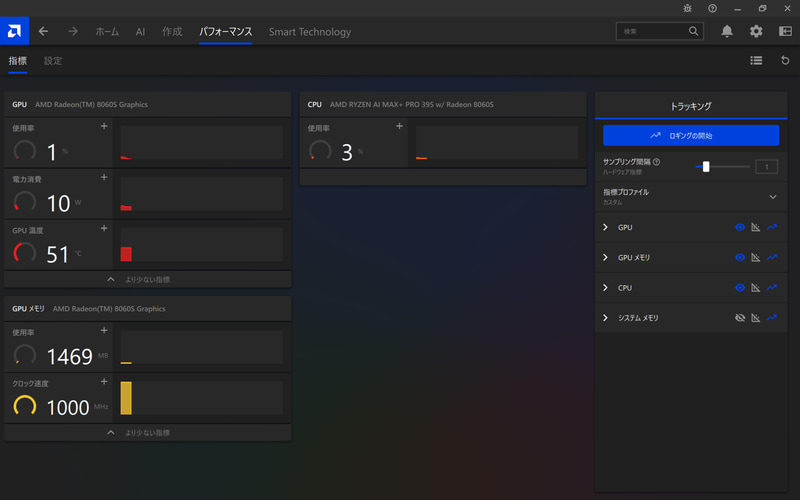
Task: Click the トラッキング panel header
Action: pyautogui.click(x=691, y=106)
